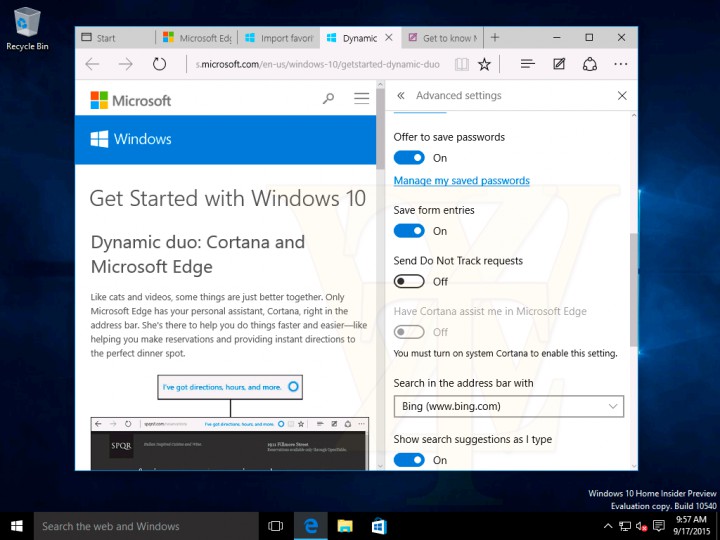Open Manage my saved passwords link
The width and height of the screenshot is (720, 540).
[461, 180]
